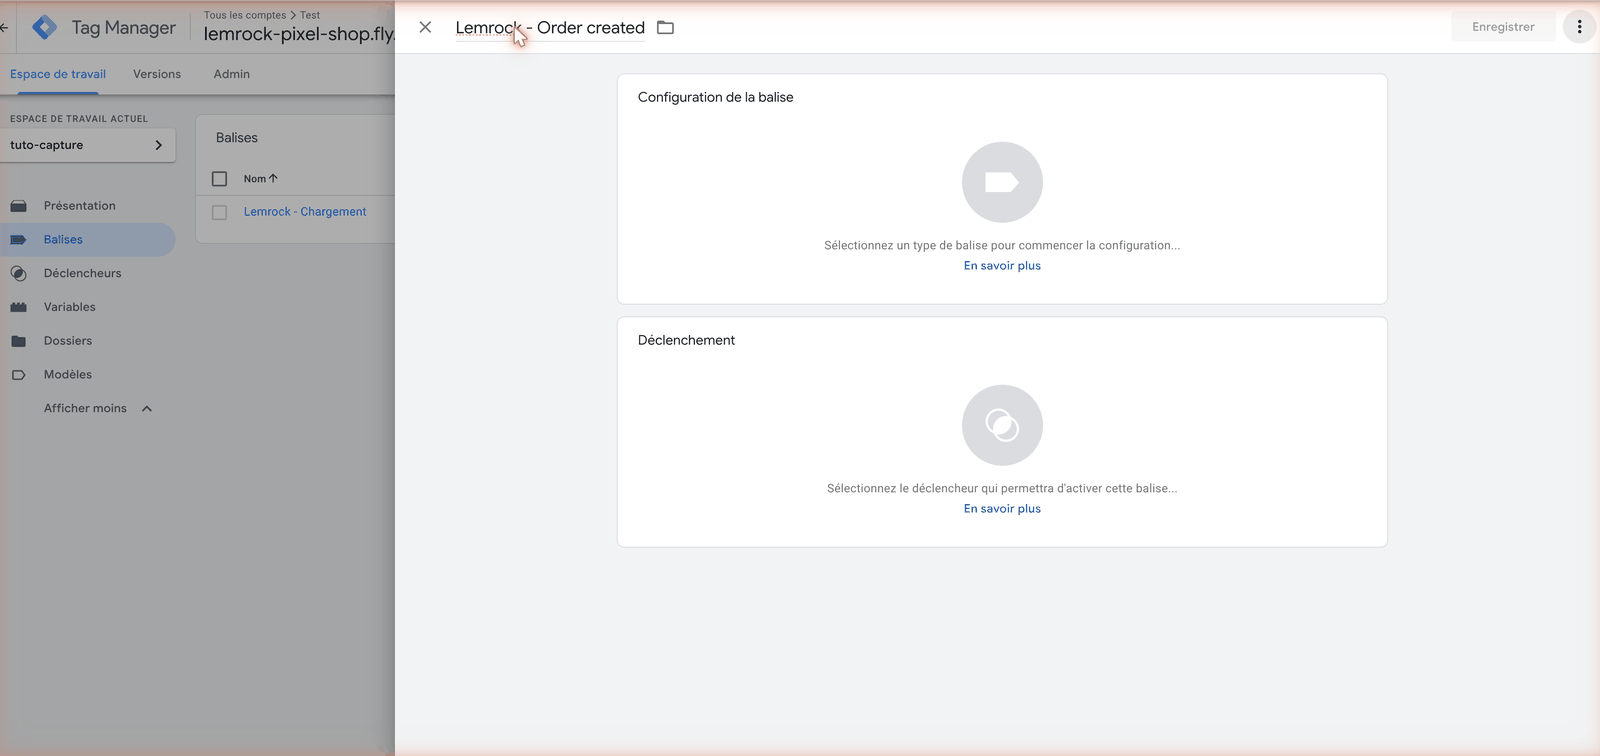Click the Modèles sidebar icon
The height and width of the screenshot is (756, 1600).
[x=18, y=375]
